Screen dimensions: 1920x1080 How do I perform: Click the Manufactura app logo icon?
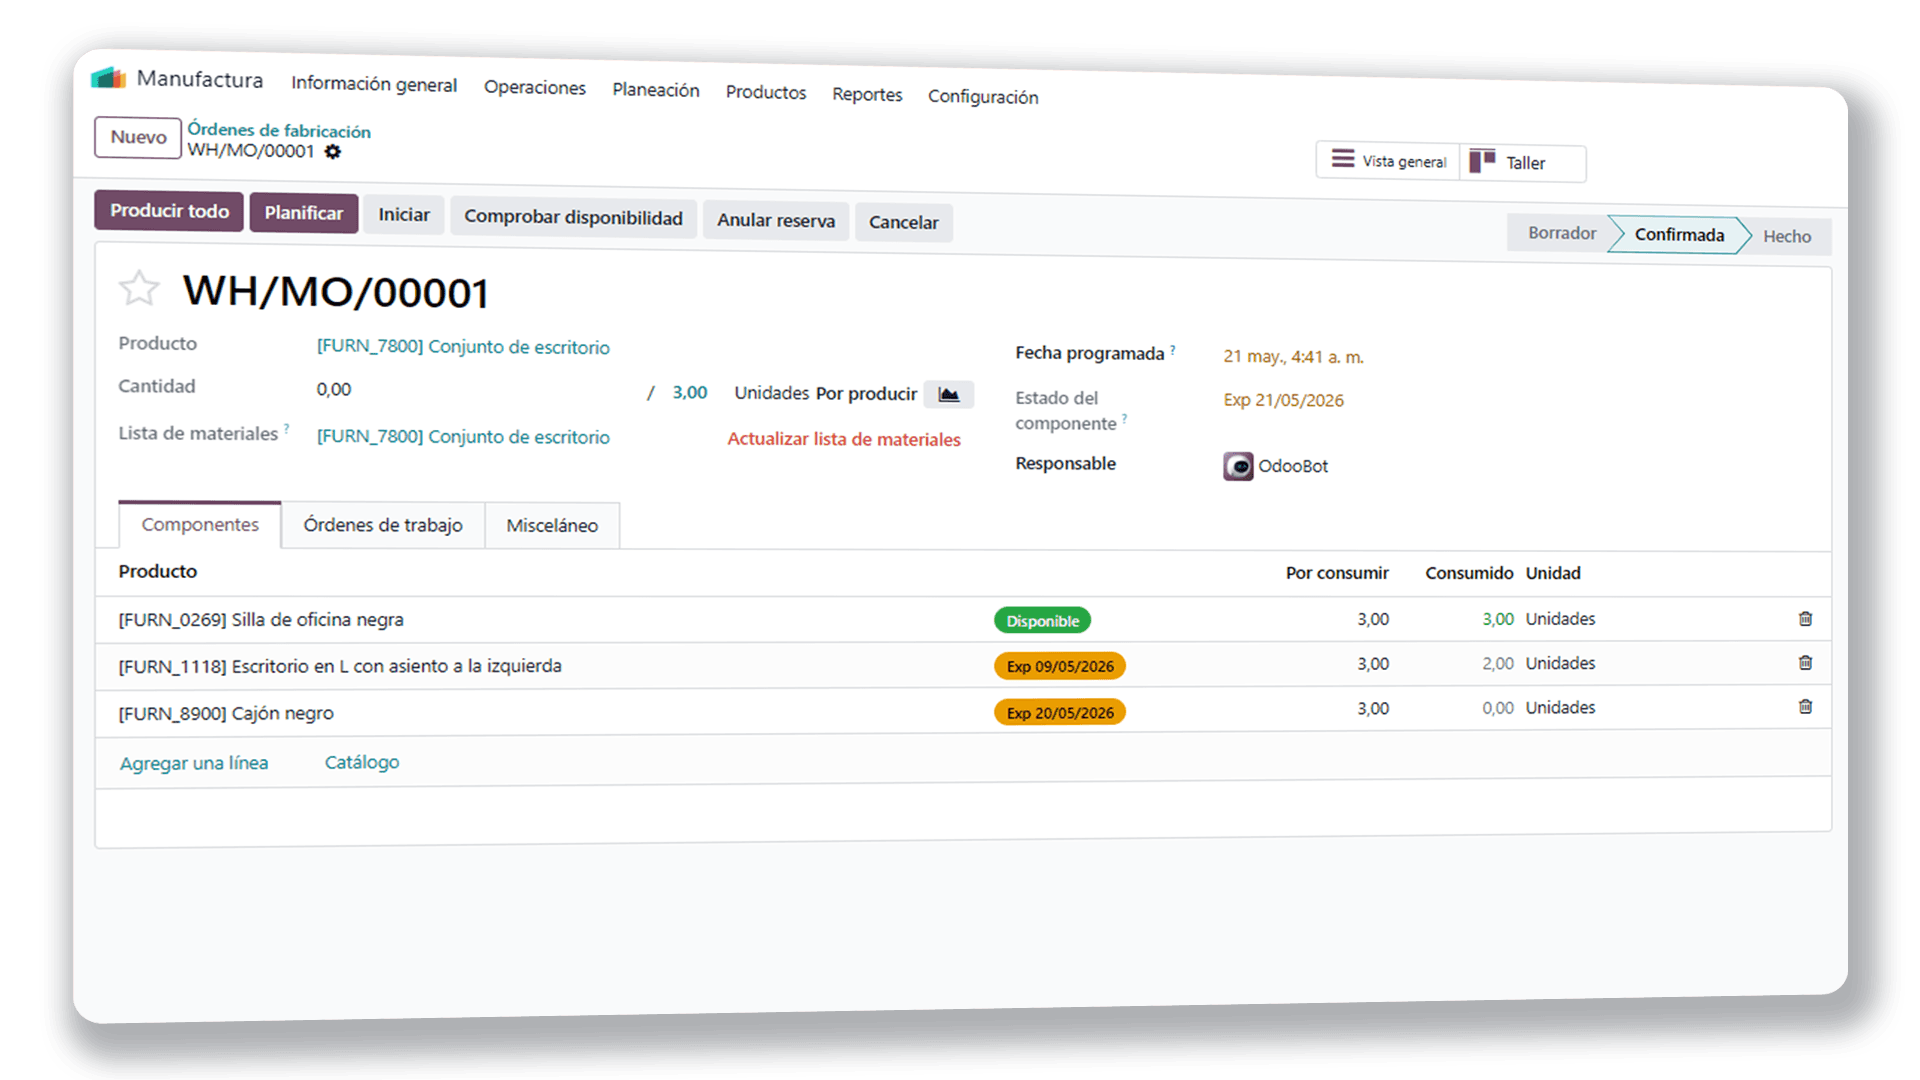pos(108,78)
